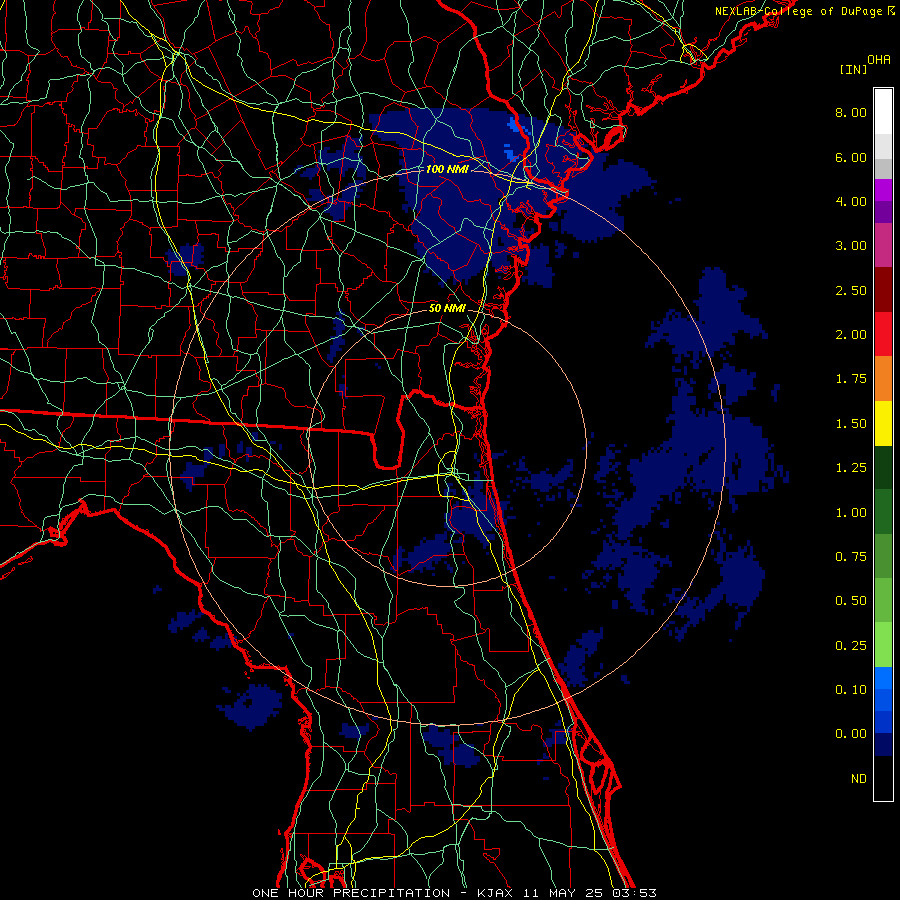Image resolution: width=900 pixels, height=900 pixels.
Task: Click the 1.00 legend value
Action: [x=851, y=513]
